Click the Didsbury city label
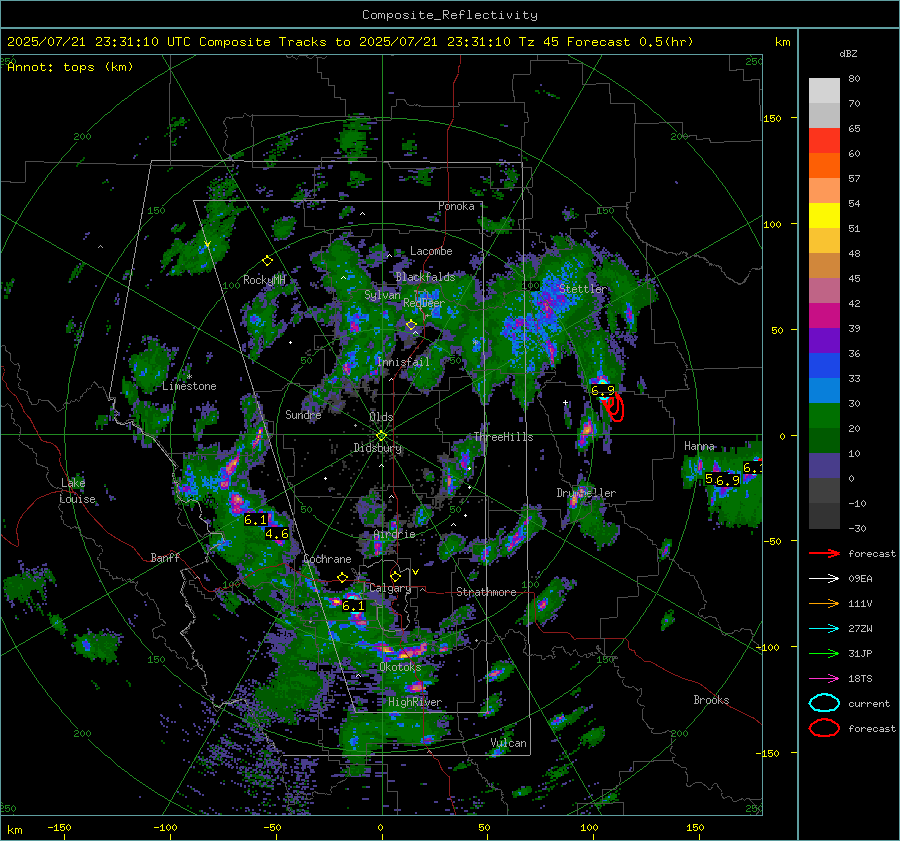 378,448
